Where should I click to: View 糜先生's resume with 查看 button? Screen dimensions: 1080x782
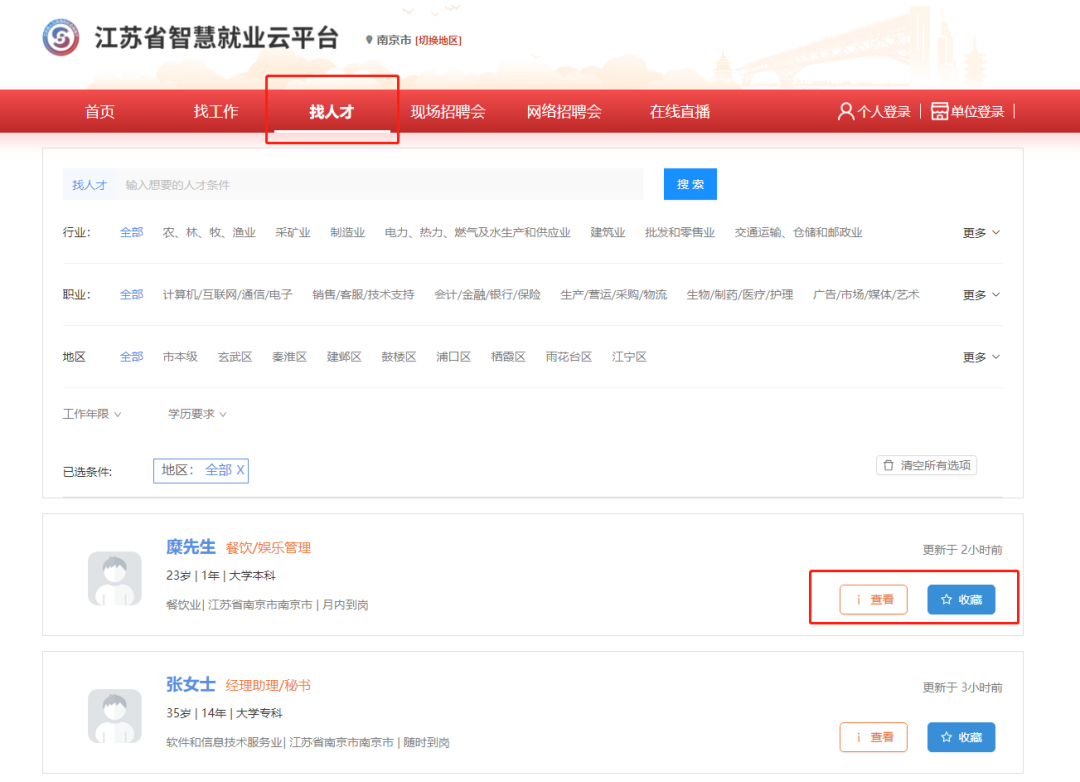tap(873, 600)
